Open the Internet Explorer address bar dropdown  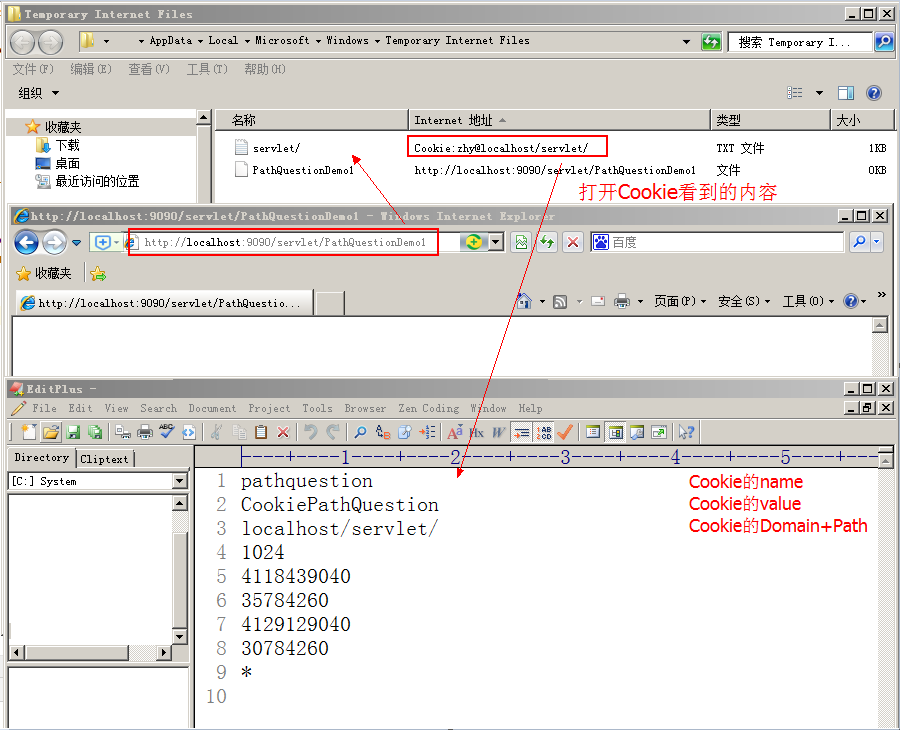click(x=496, y=242)
